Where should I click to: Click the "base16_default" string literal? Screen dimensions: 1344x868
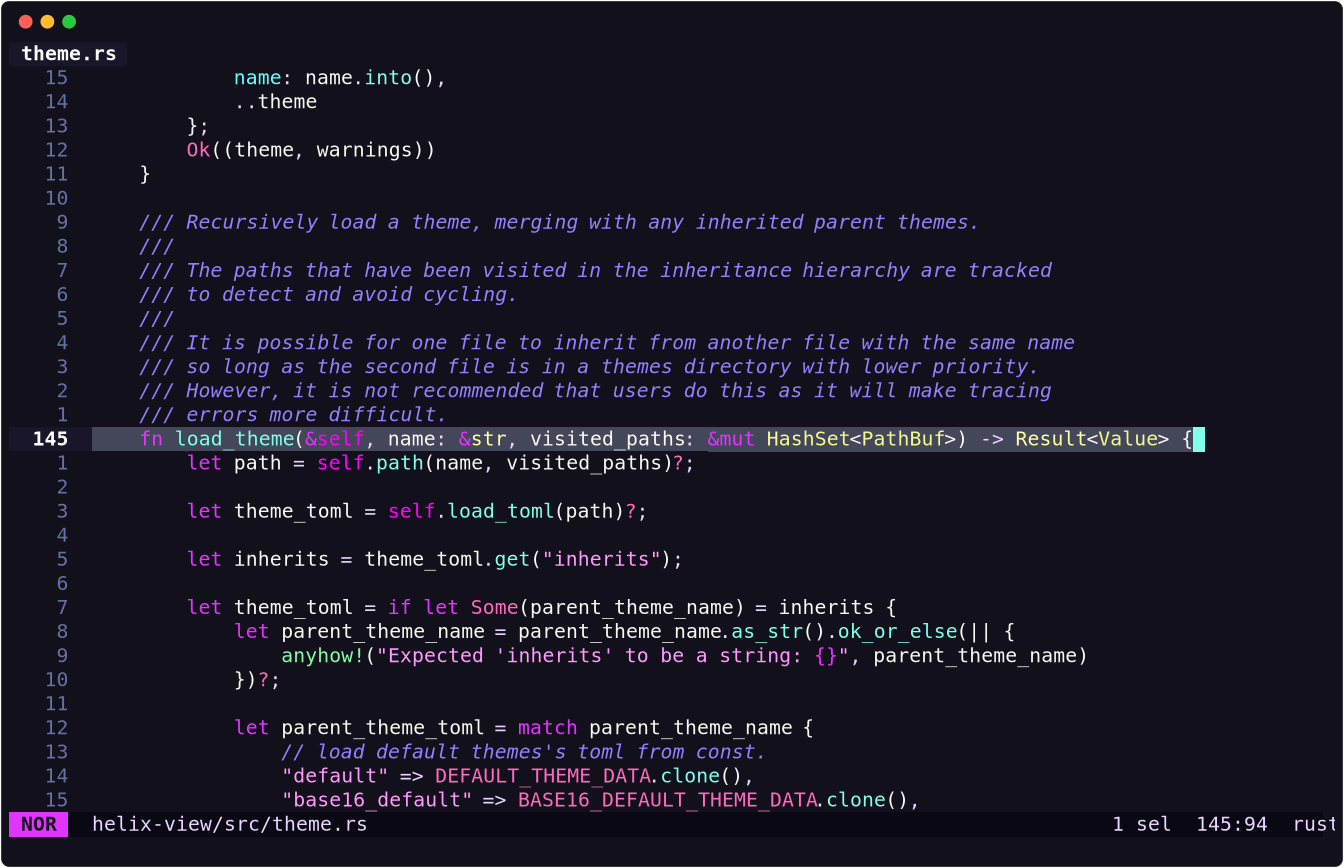click(376, 800)
